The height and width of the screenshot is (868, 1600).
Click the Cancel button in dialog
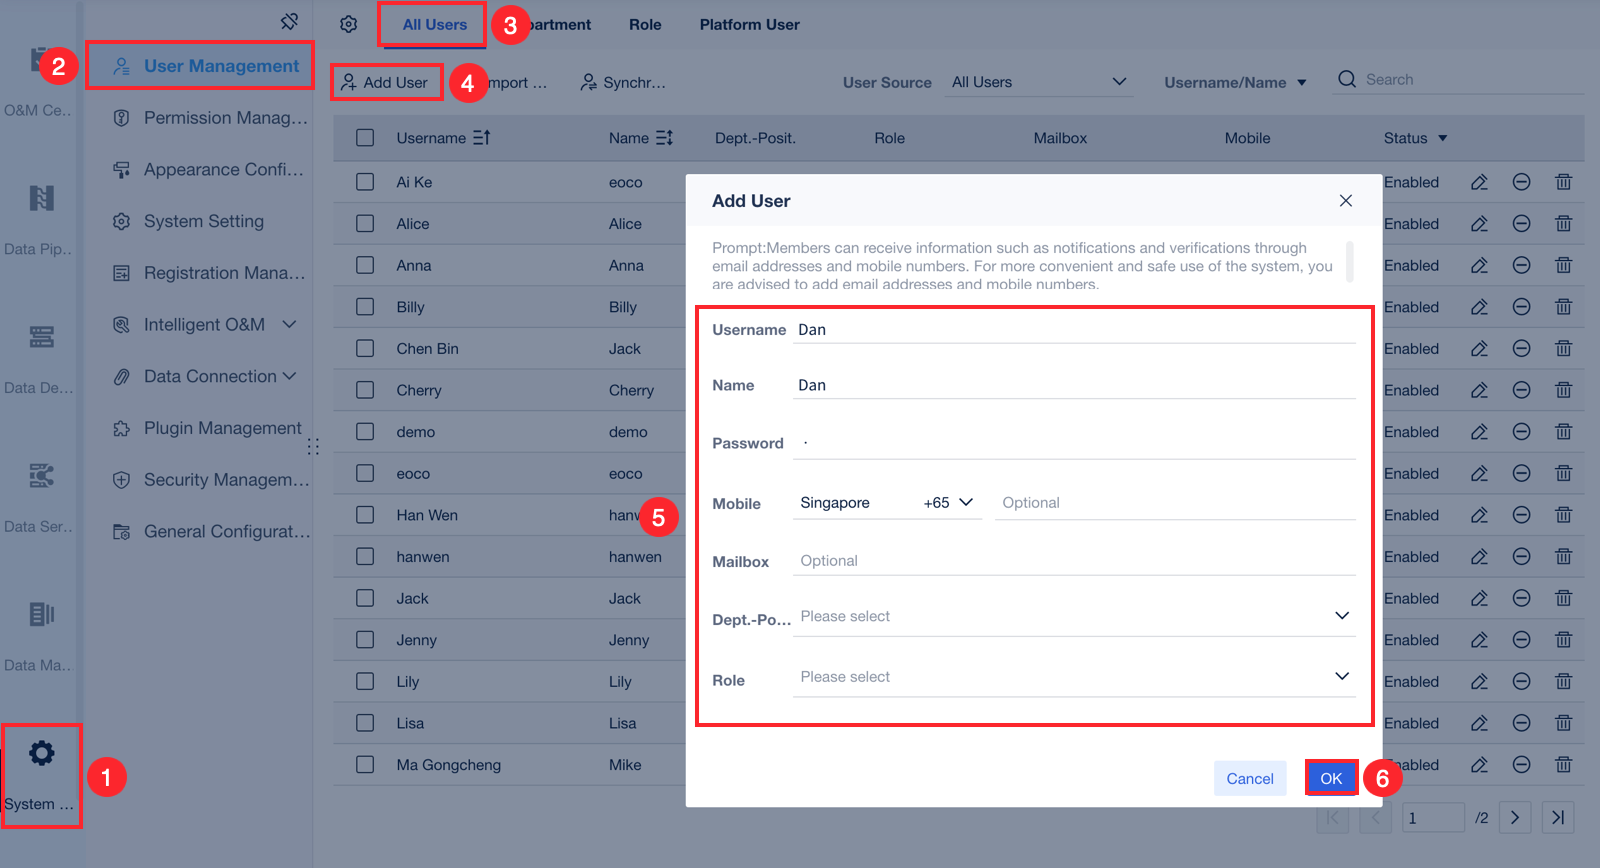coord(1249,778)
